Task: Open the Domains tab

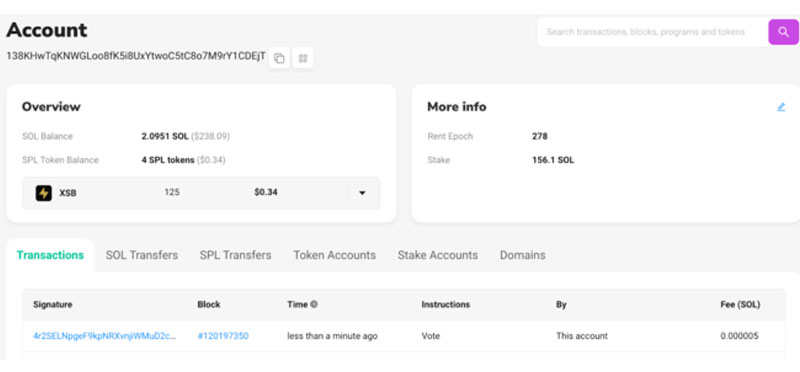Action: click(522, 255)
